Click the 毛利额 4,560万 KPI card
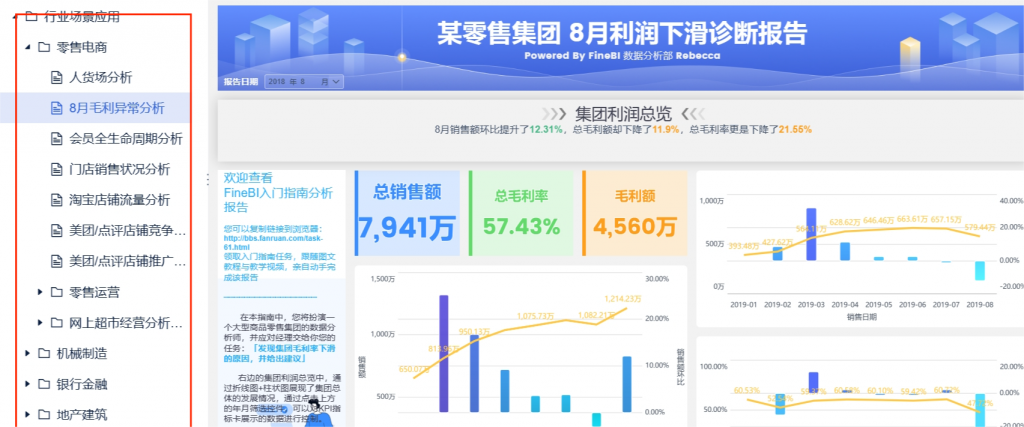1024x427 pixels. tap(635, 214)
